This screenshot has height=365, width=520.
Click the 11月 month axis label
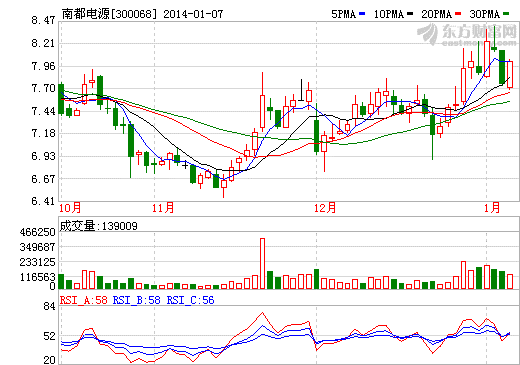(163, 208)
